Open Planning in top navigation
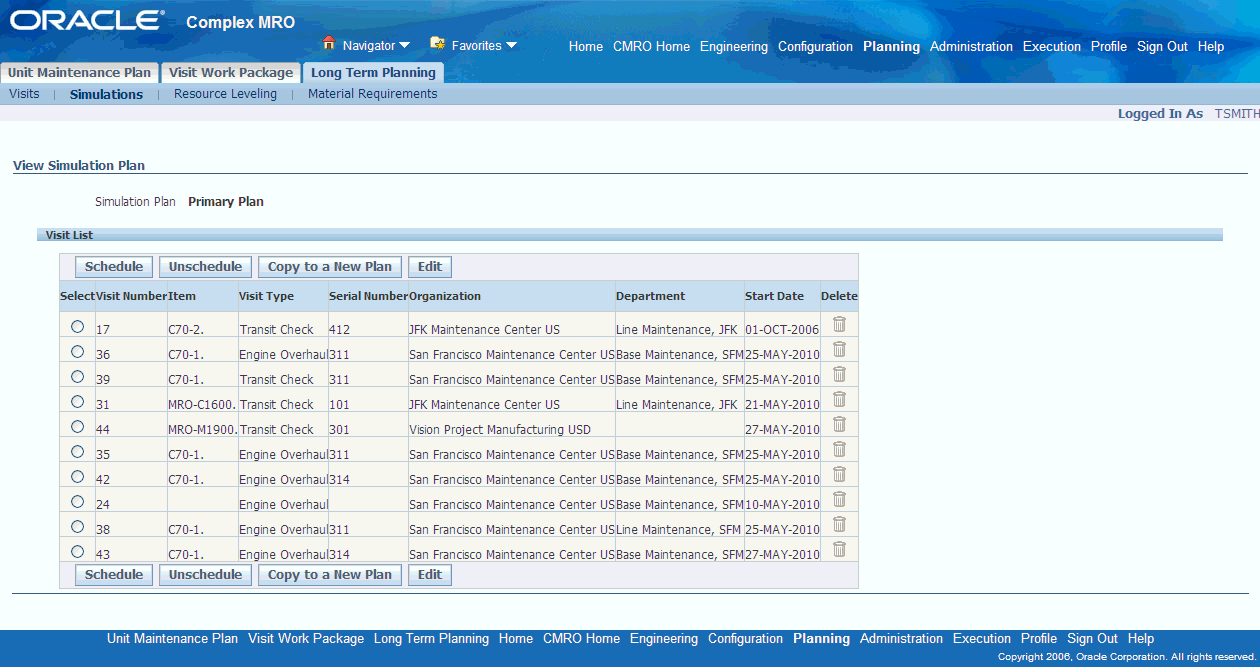This screenshot has height=667, width=1260. point(891,47)
